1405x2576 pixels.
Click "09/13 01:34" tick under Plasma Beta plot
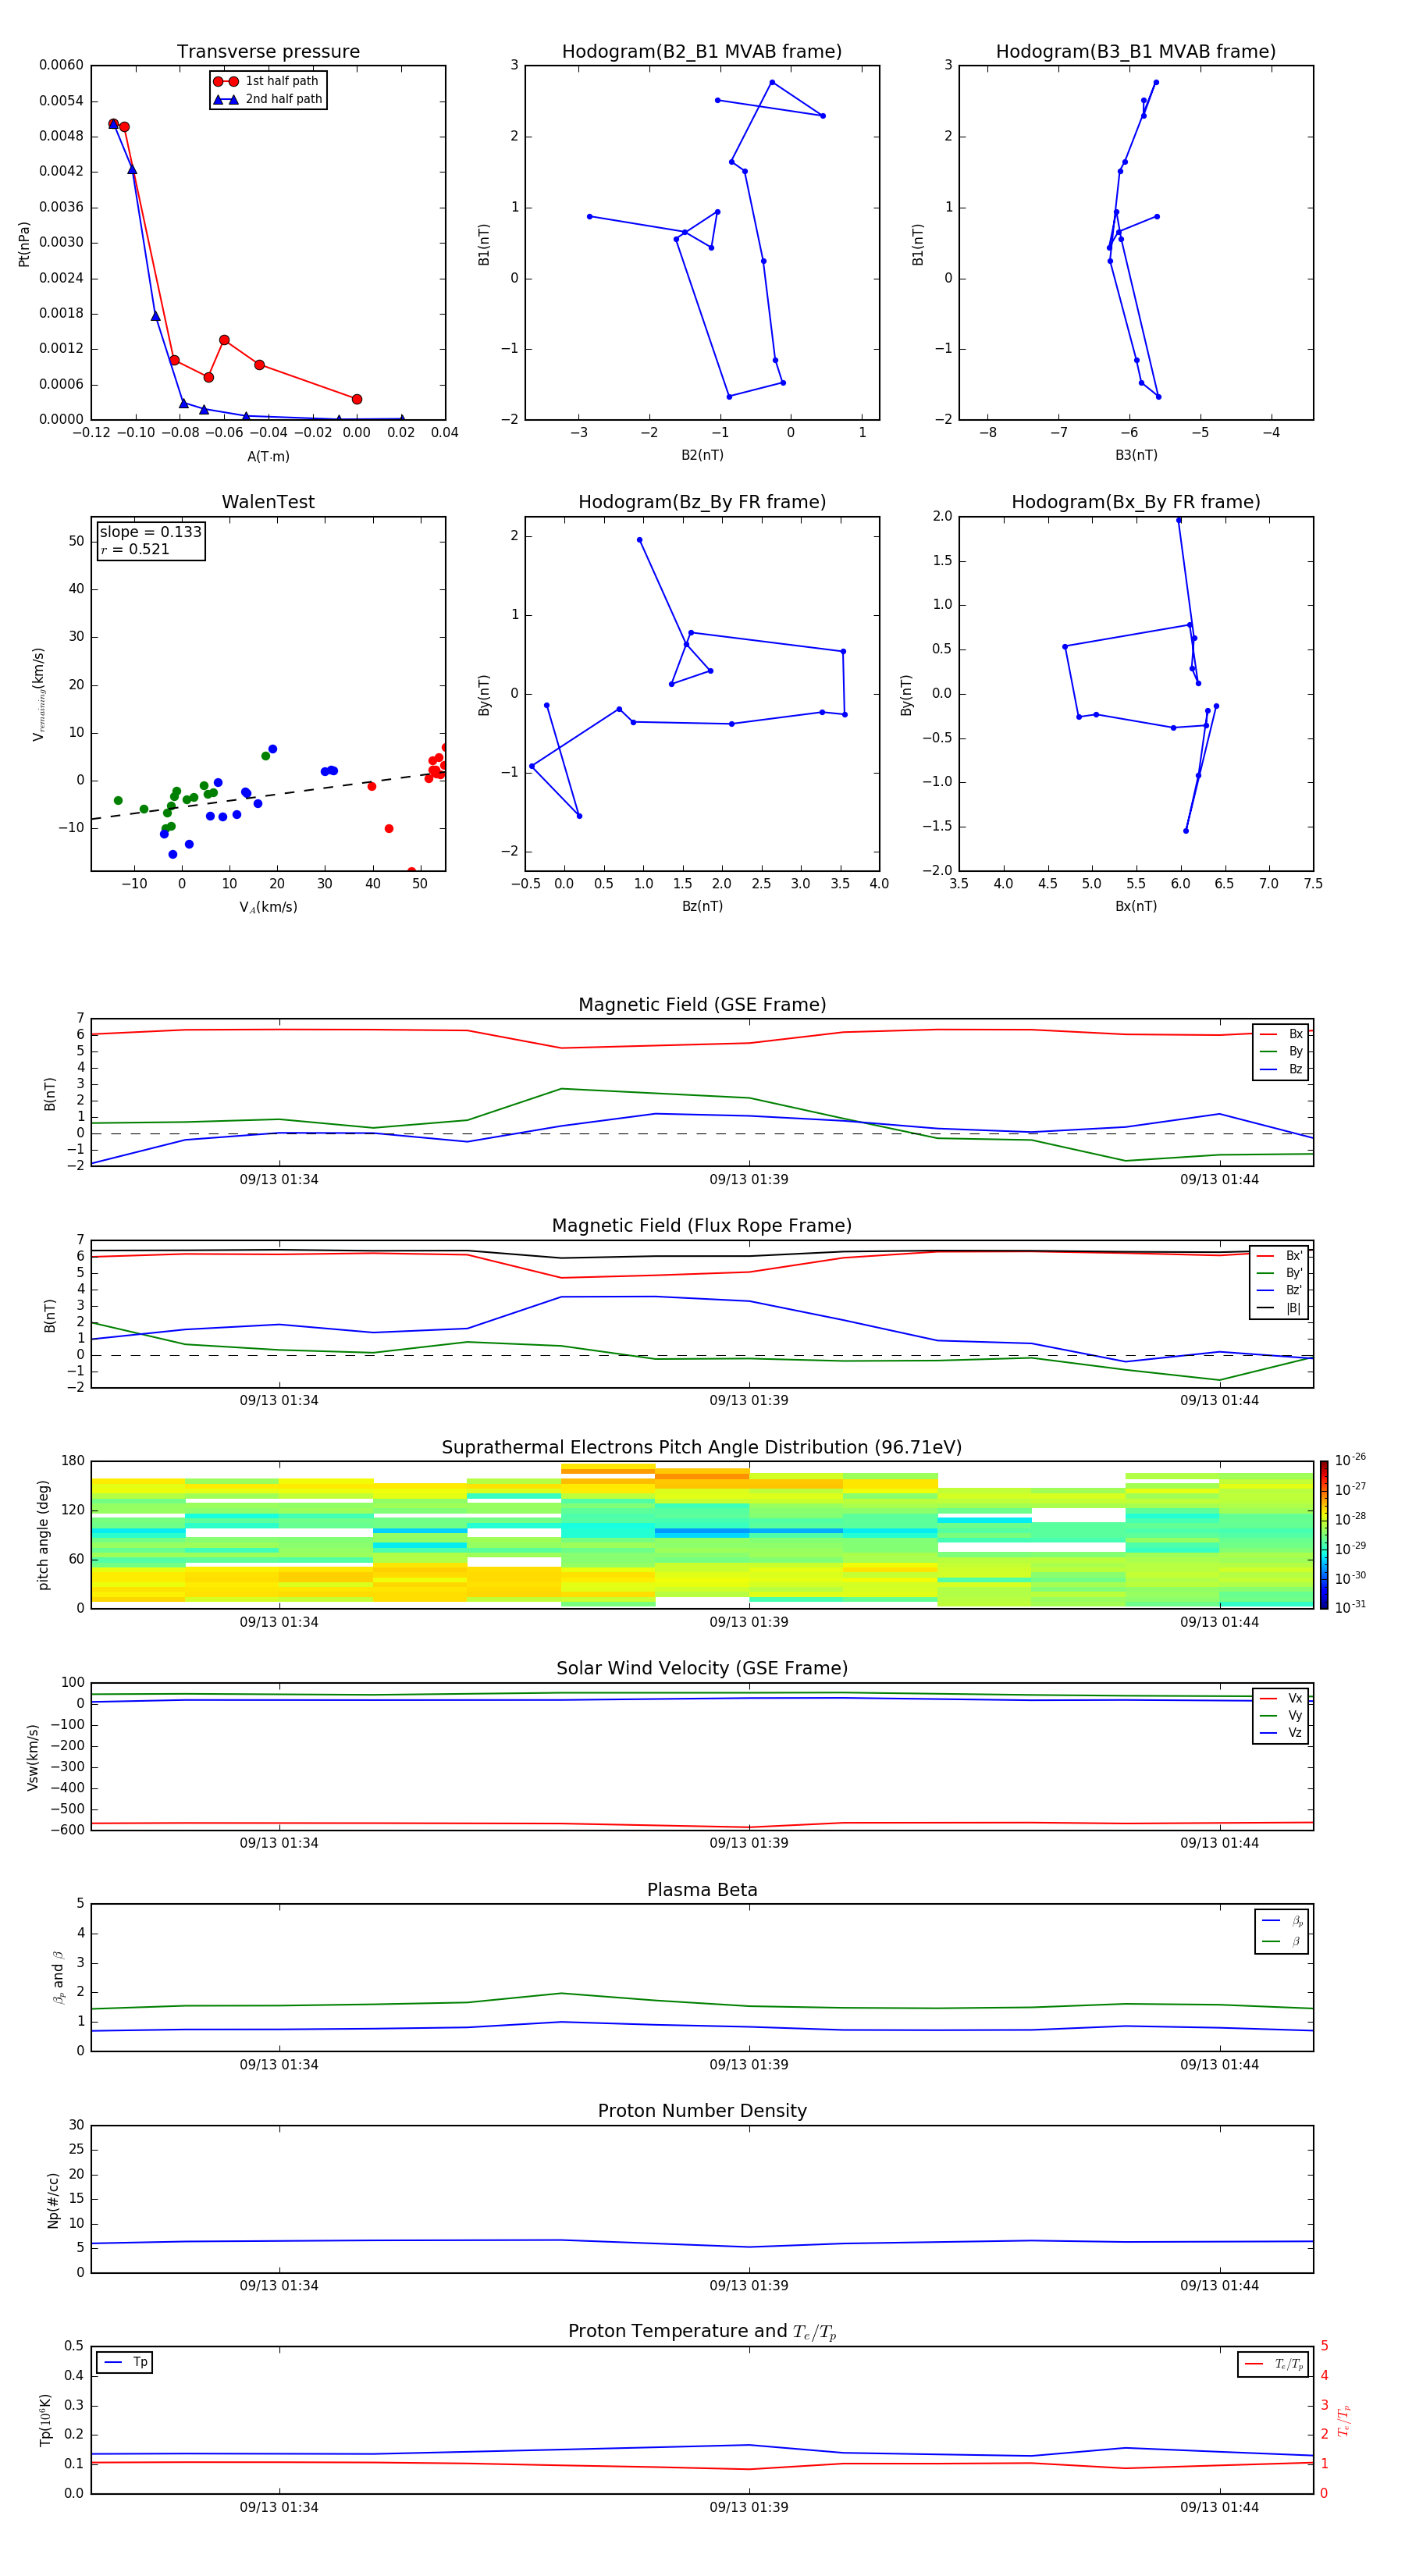pos(279,2065)
